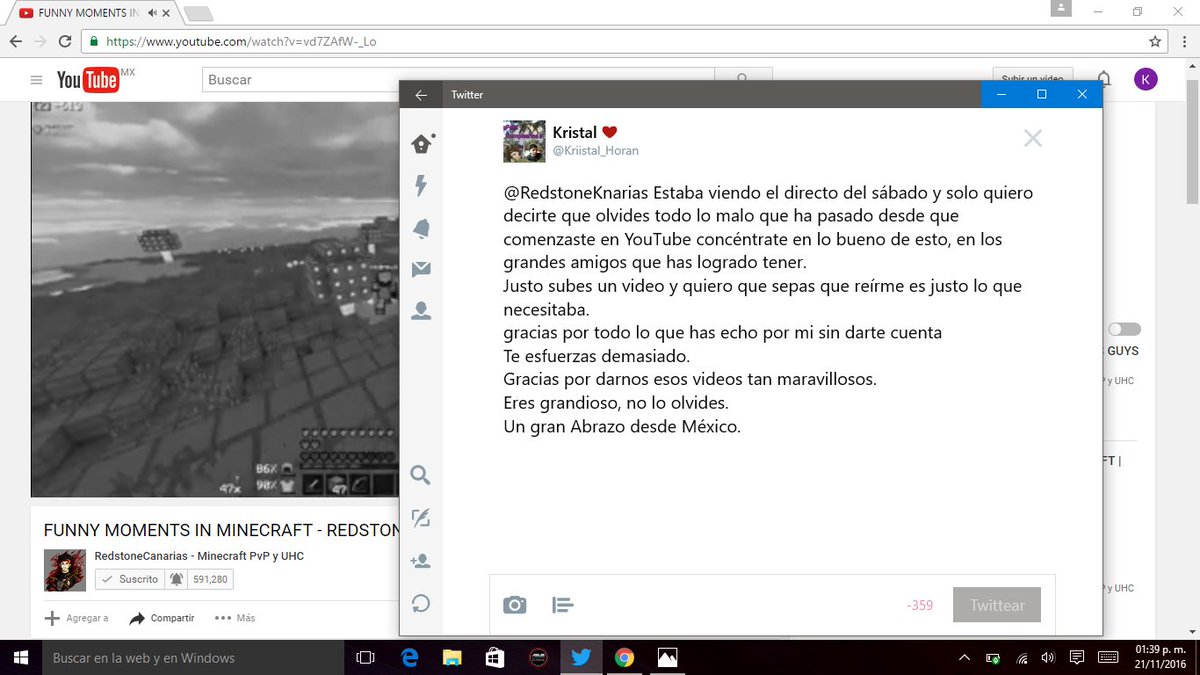Toggle autoplay switch on YouTube sidebar
Viewport: 1200px width, 675px height.
pyautogui.click(x=1124, y=329)
